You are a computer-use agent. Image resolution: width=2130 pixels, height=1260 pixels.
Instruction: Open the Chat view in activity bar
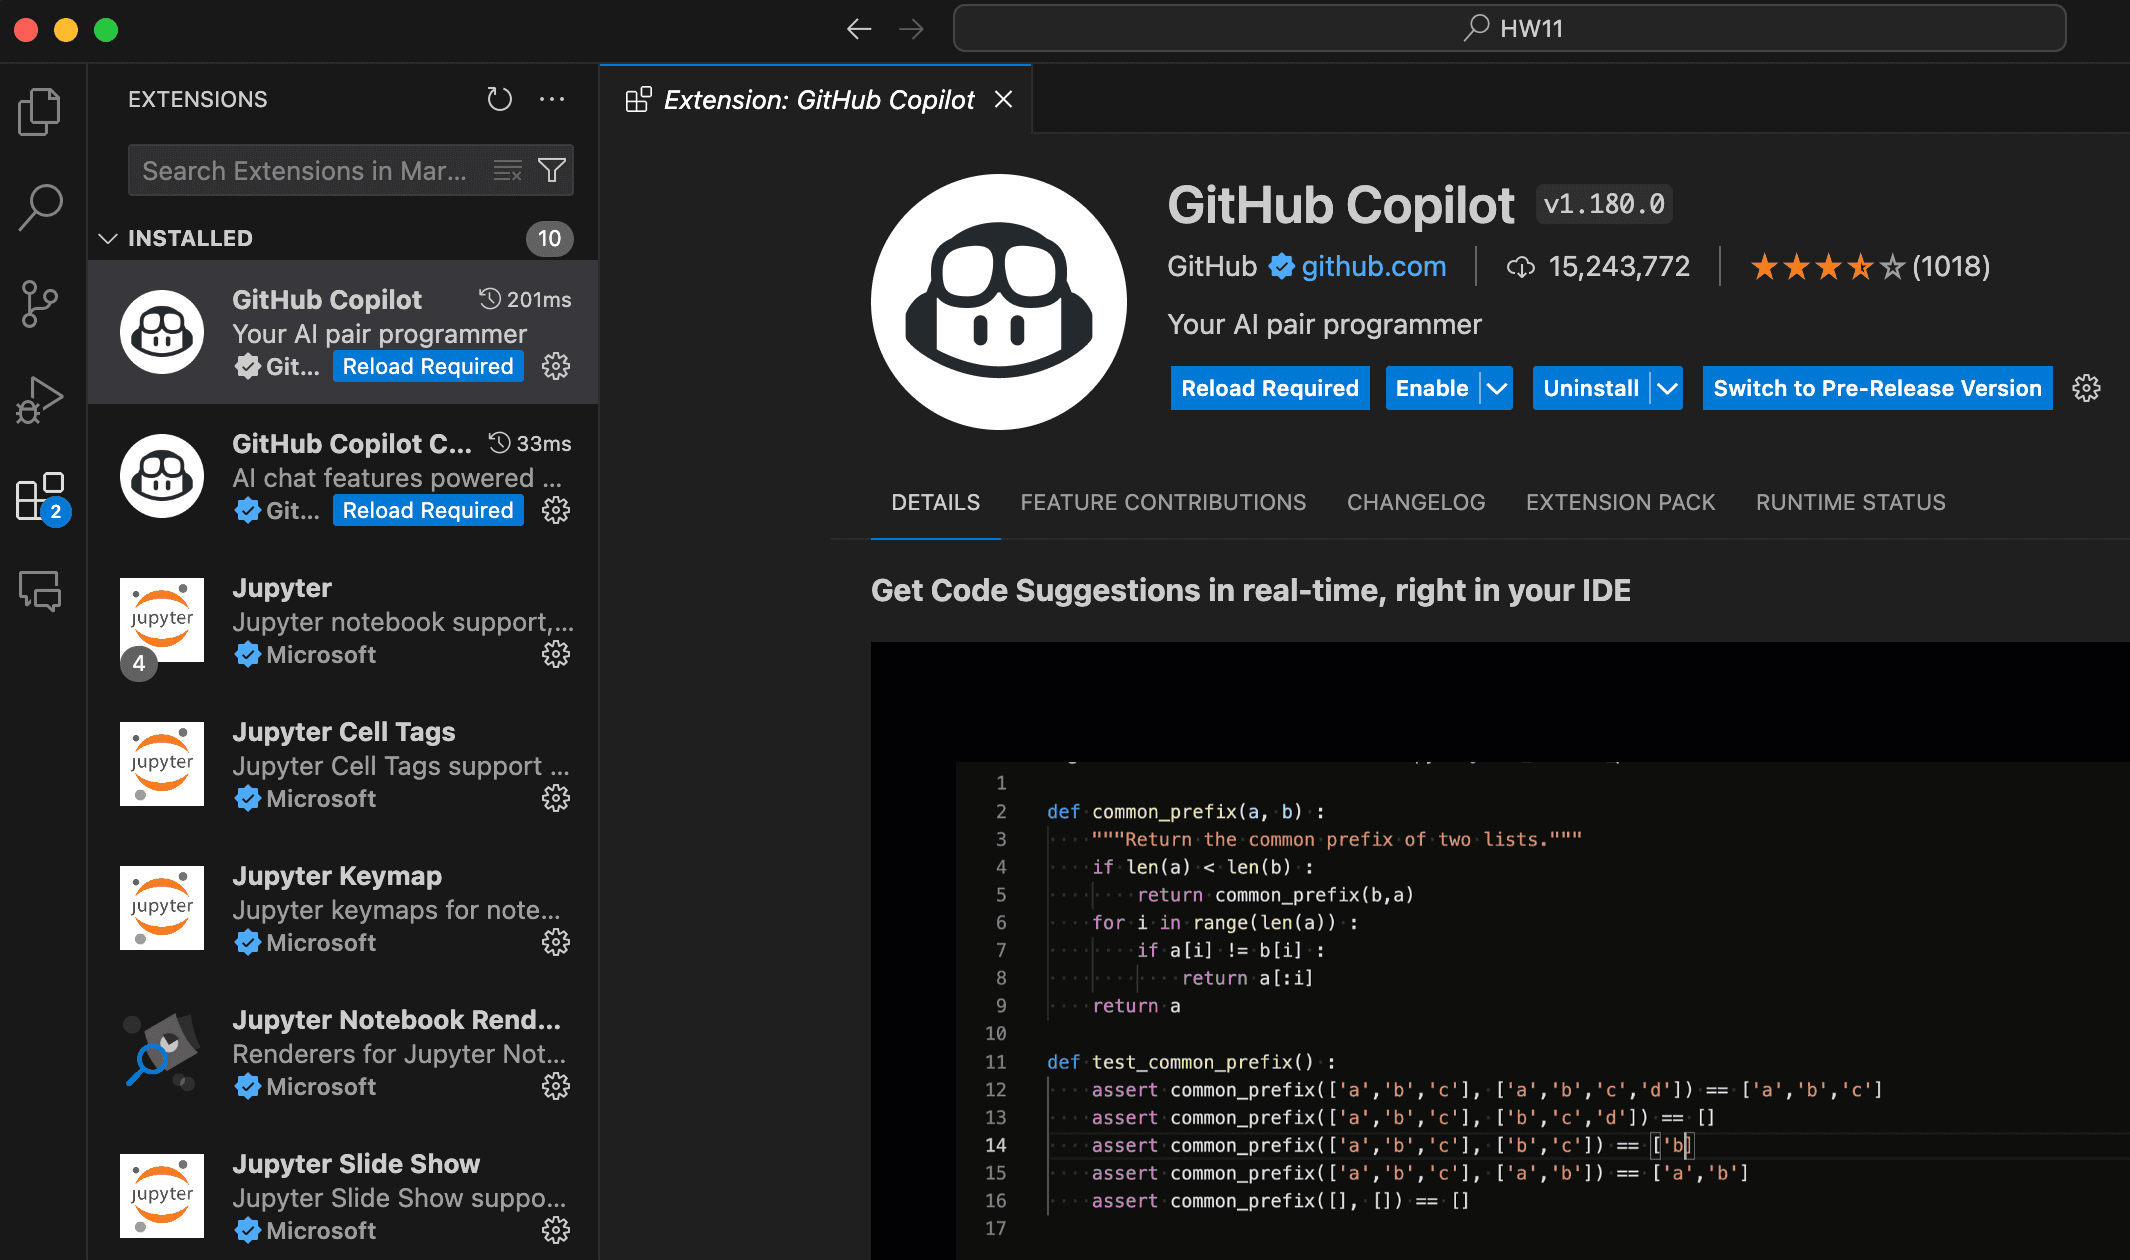coord(40,591)
